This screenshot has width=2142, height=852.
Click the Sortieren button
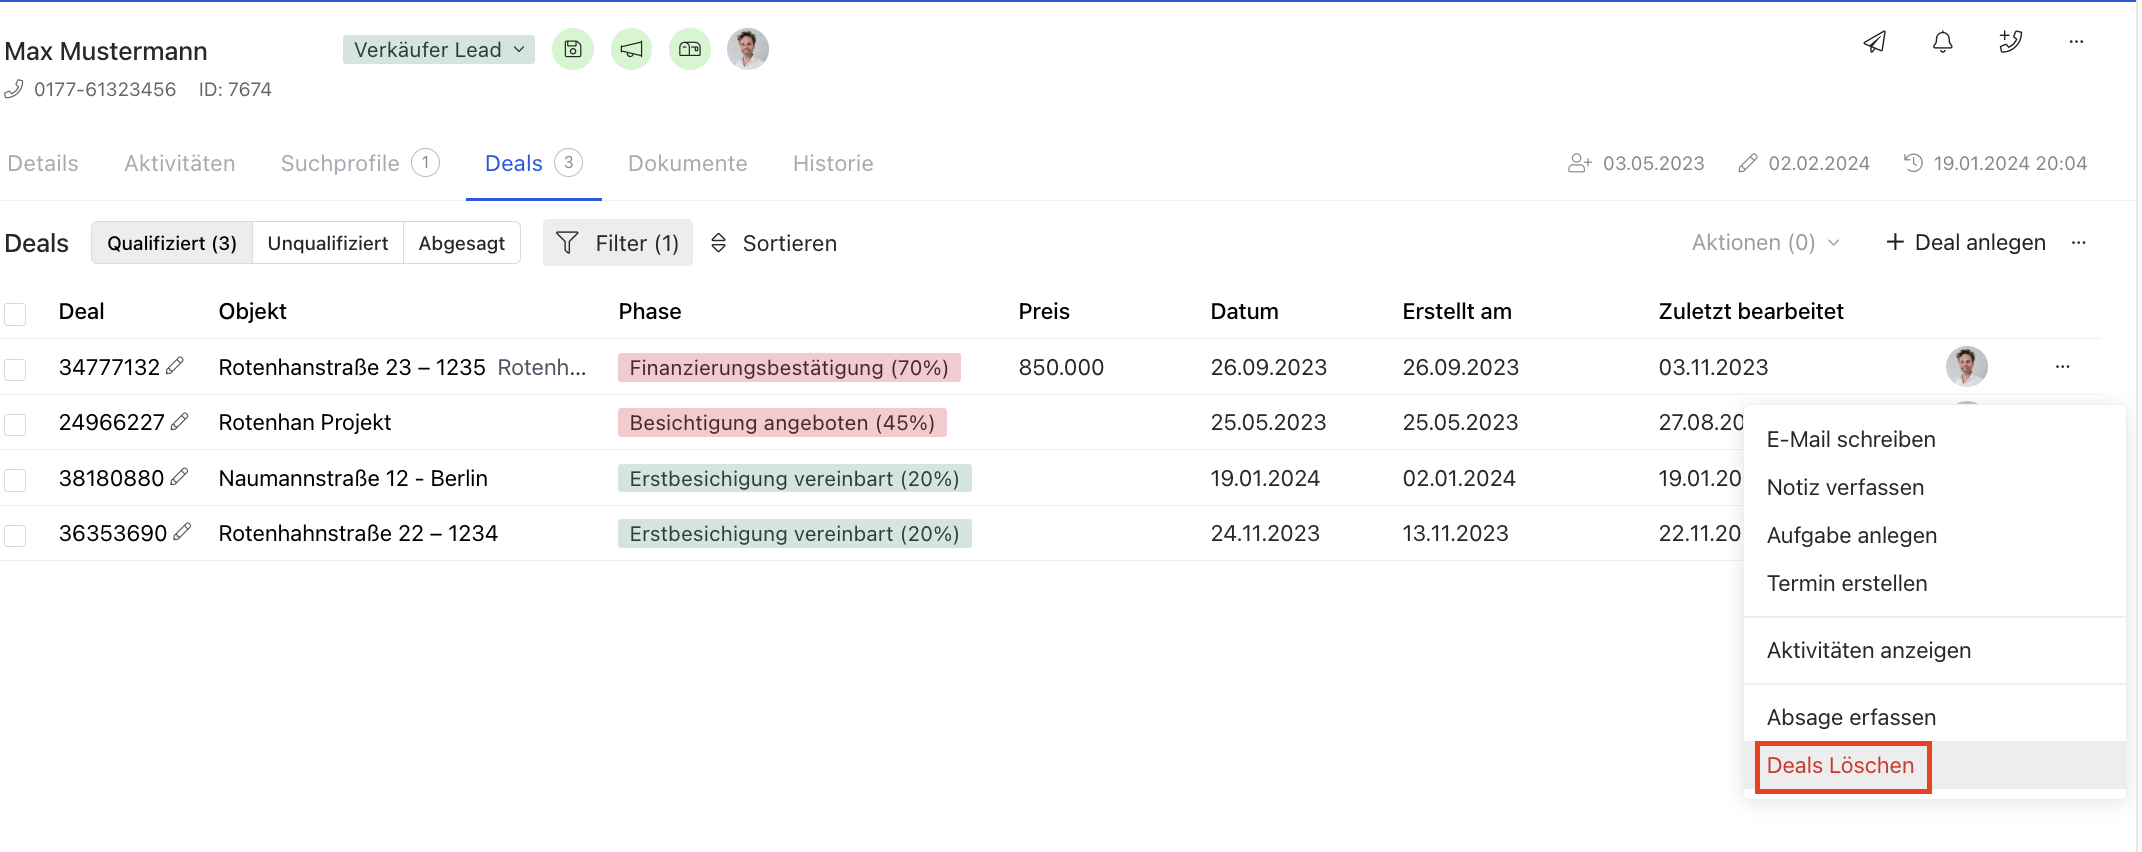click(x=774, y=243)
